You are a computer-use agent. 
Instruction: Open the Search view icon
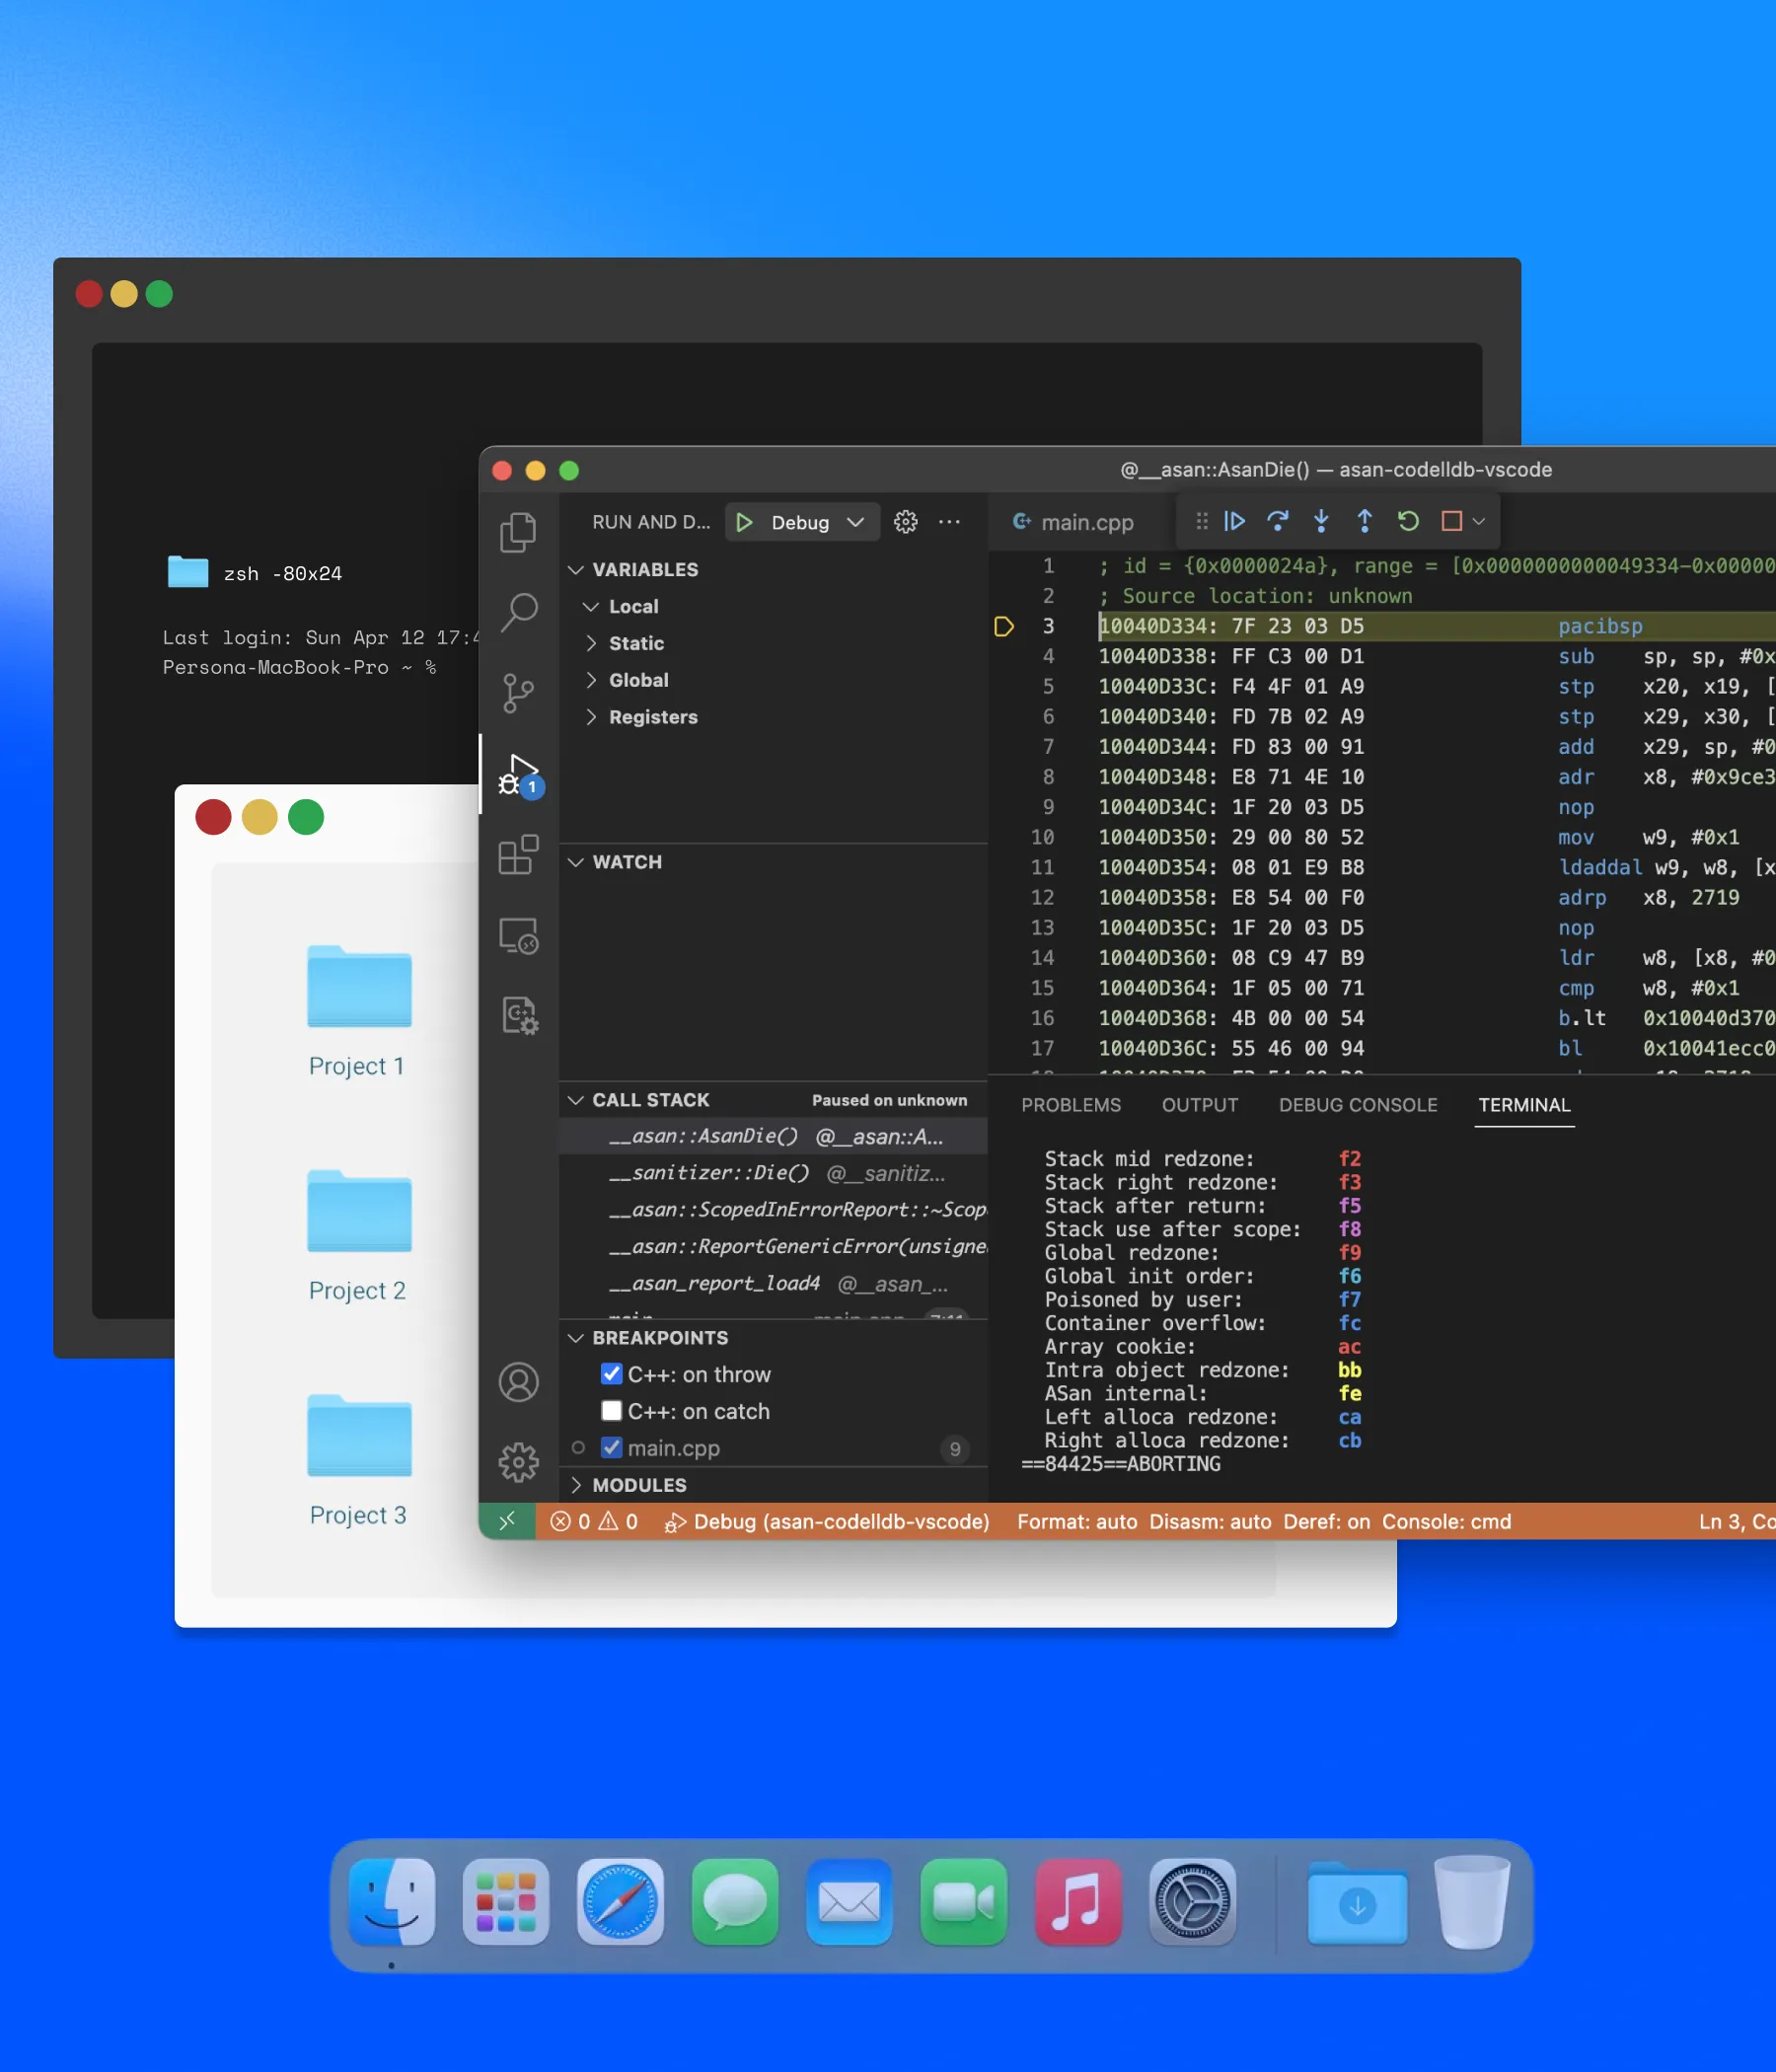click(518, 611)
